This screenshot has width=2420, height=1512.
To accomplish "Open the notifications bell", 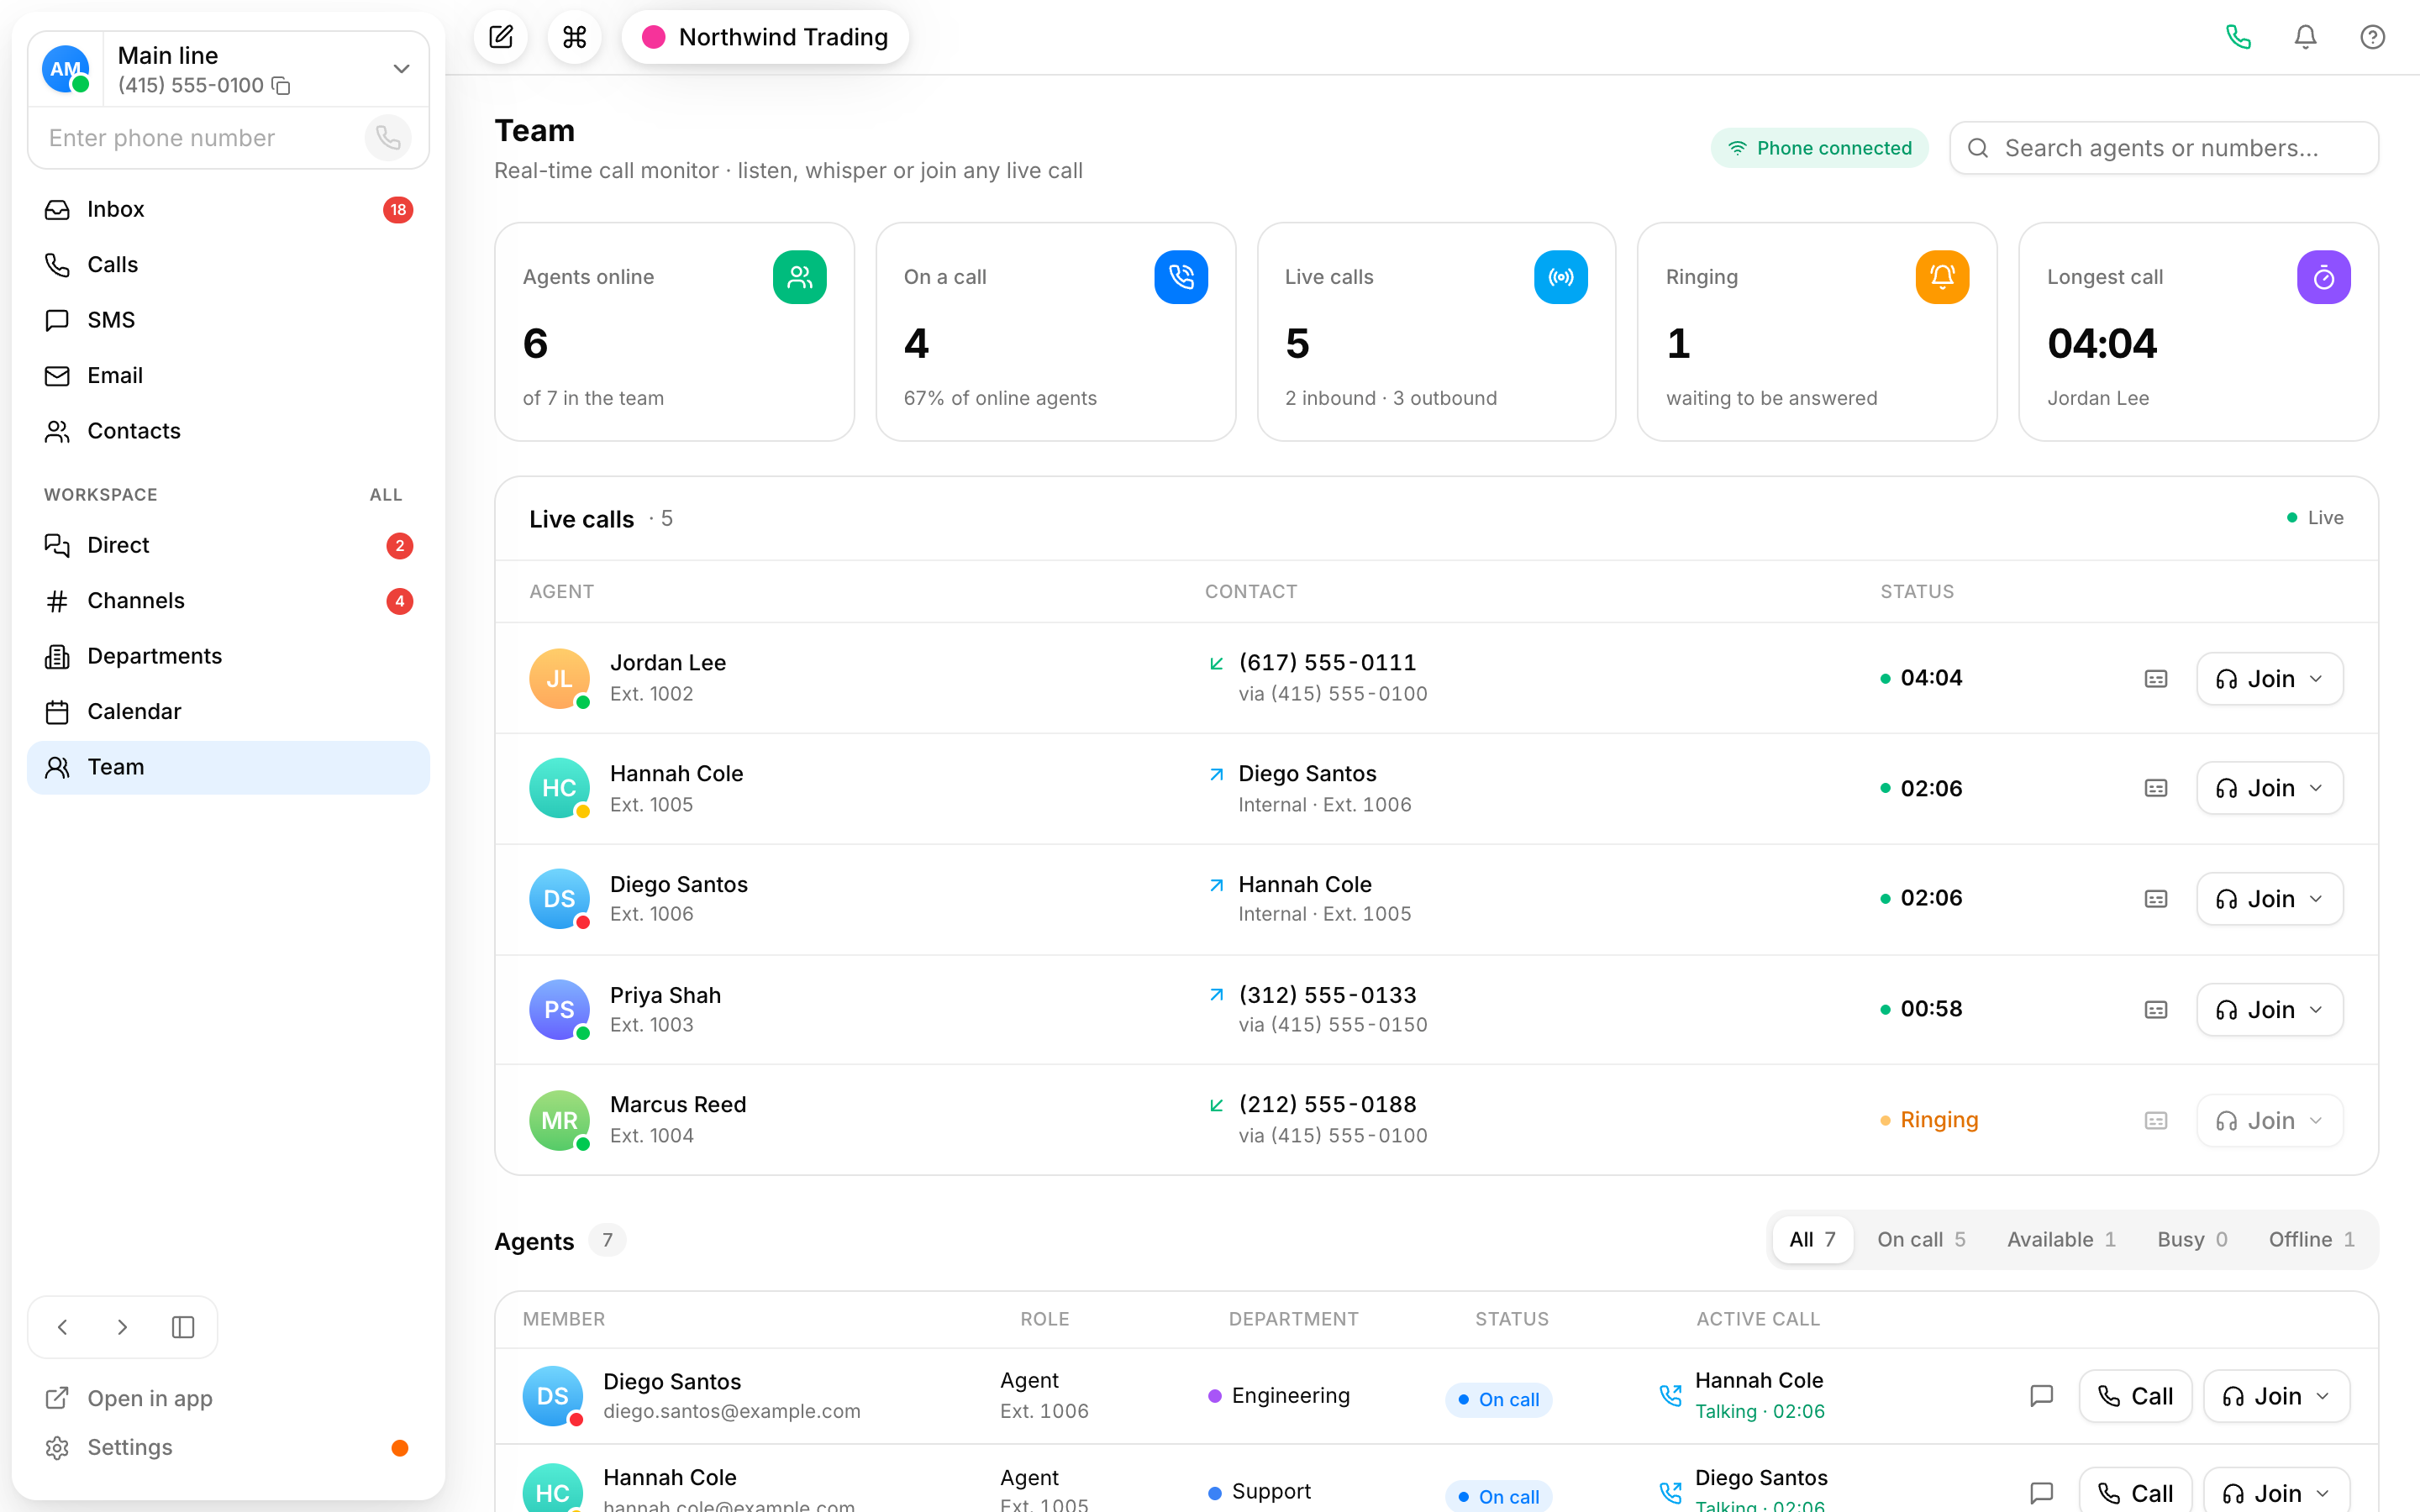I will pyautogui.click(x=2305, y=37).
